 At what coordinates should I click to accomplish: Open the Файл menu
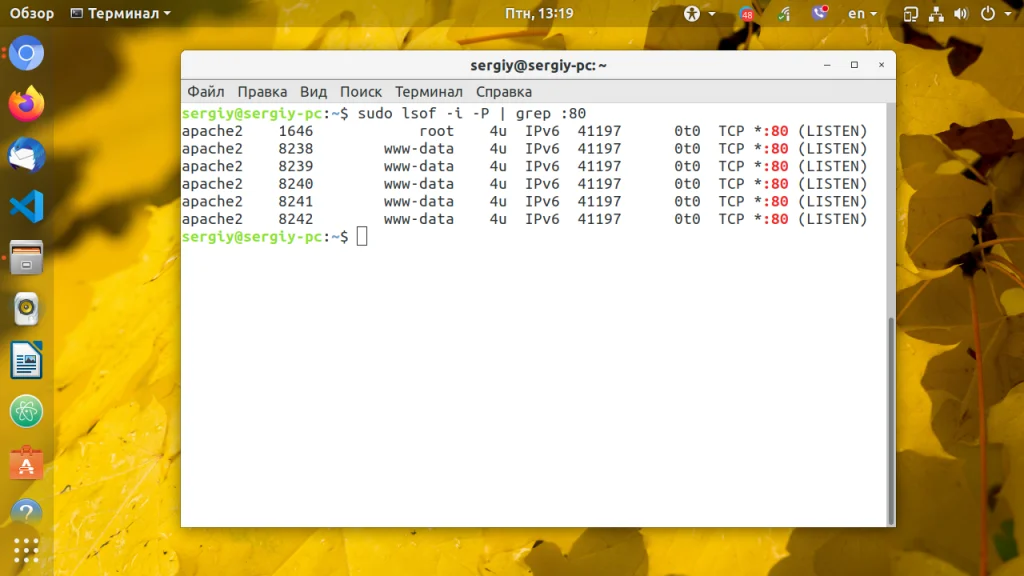(206, 91)
